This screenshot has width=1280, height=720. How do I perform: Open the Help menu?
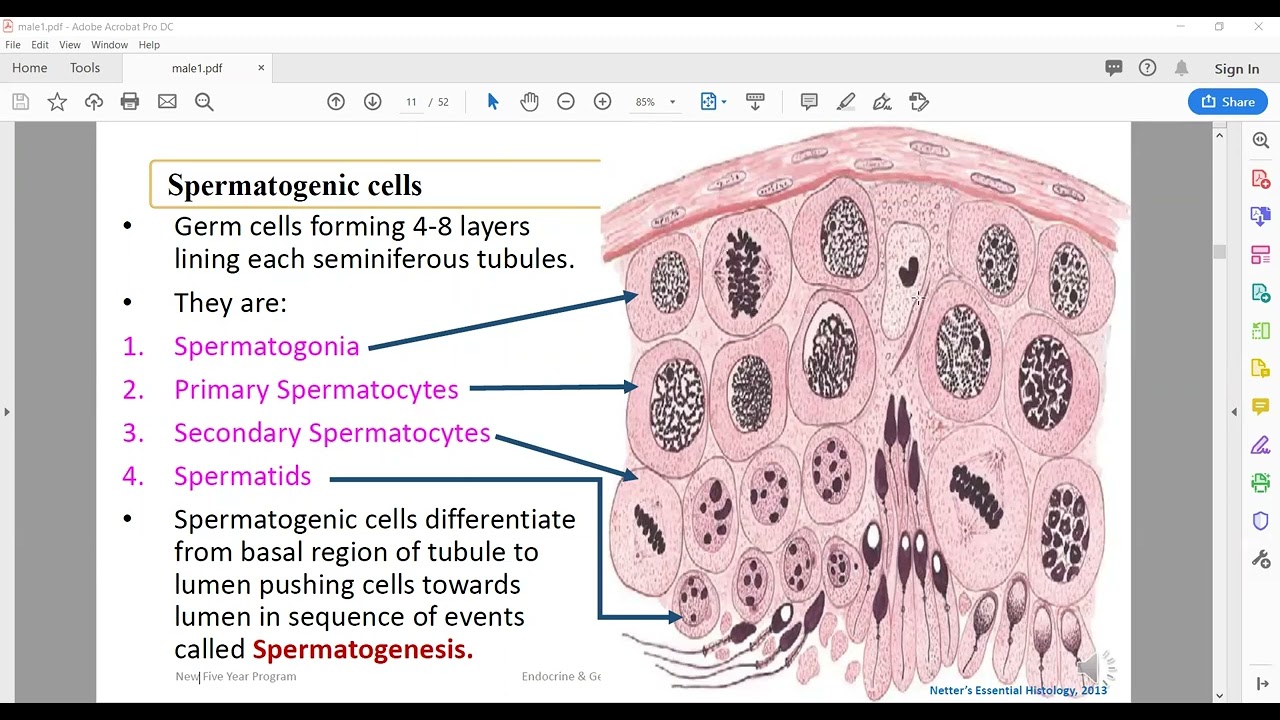tap(149, 45)
